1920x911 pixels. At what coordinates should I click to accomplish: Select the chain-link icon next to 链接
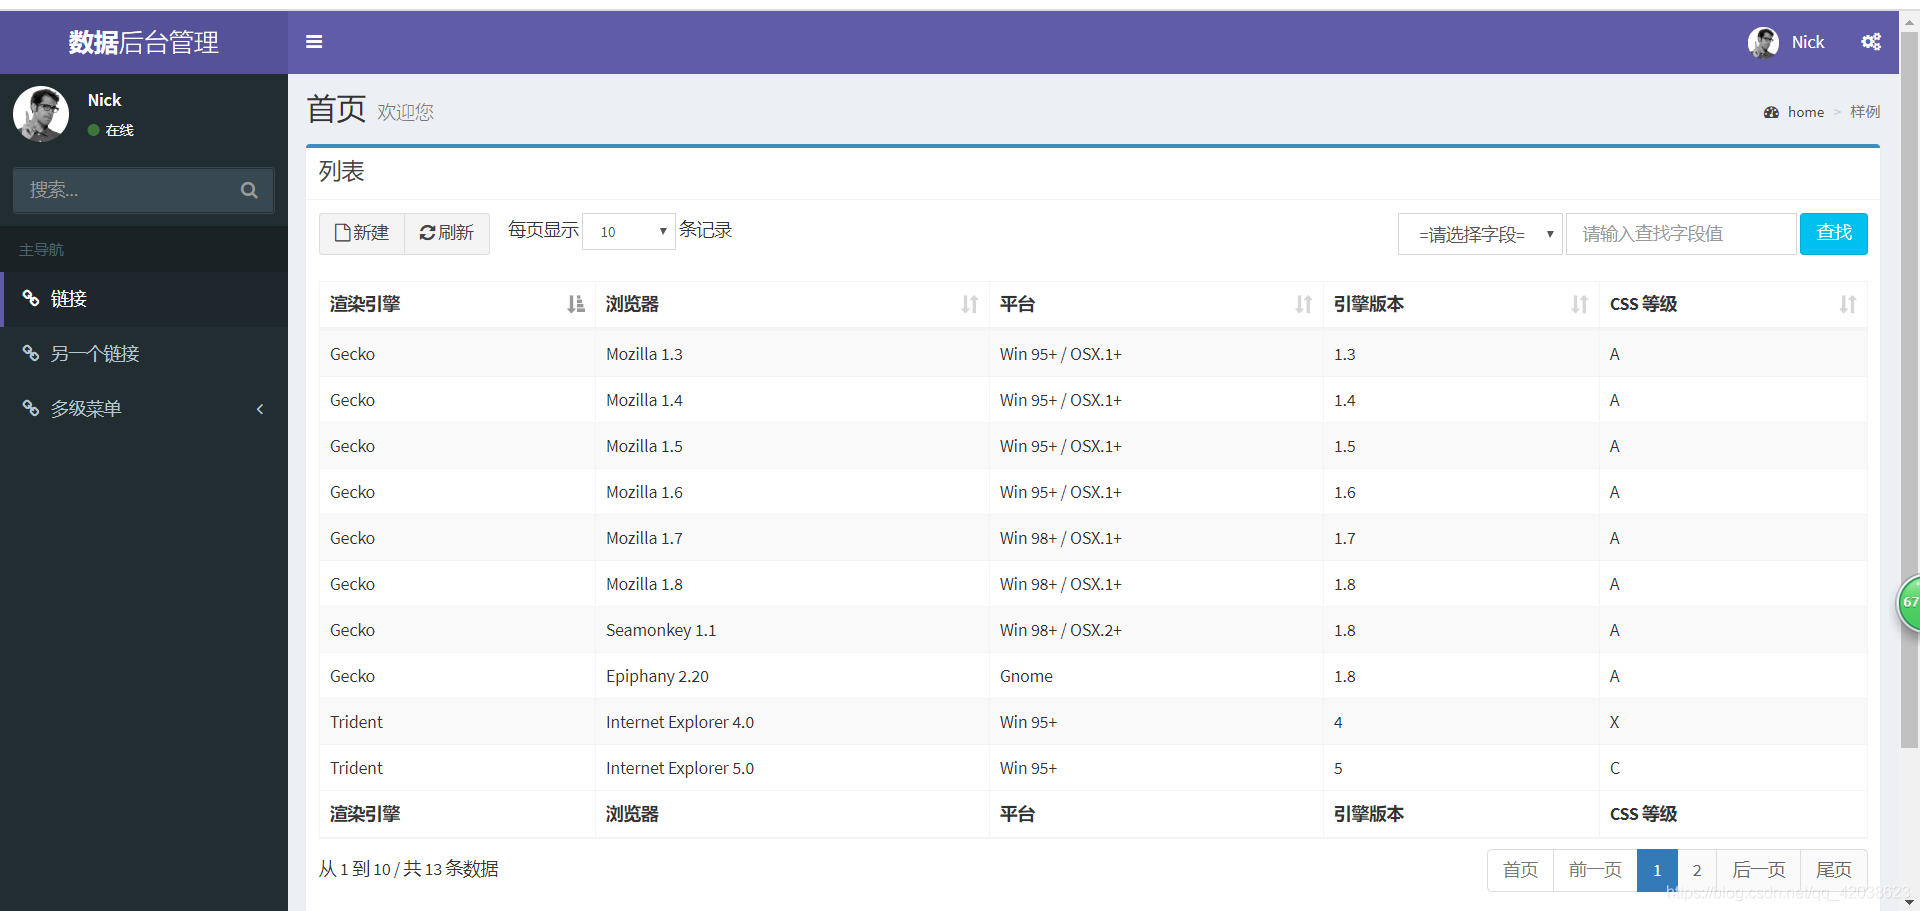click(30, 298)
